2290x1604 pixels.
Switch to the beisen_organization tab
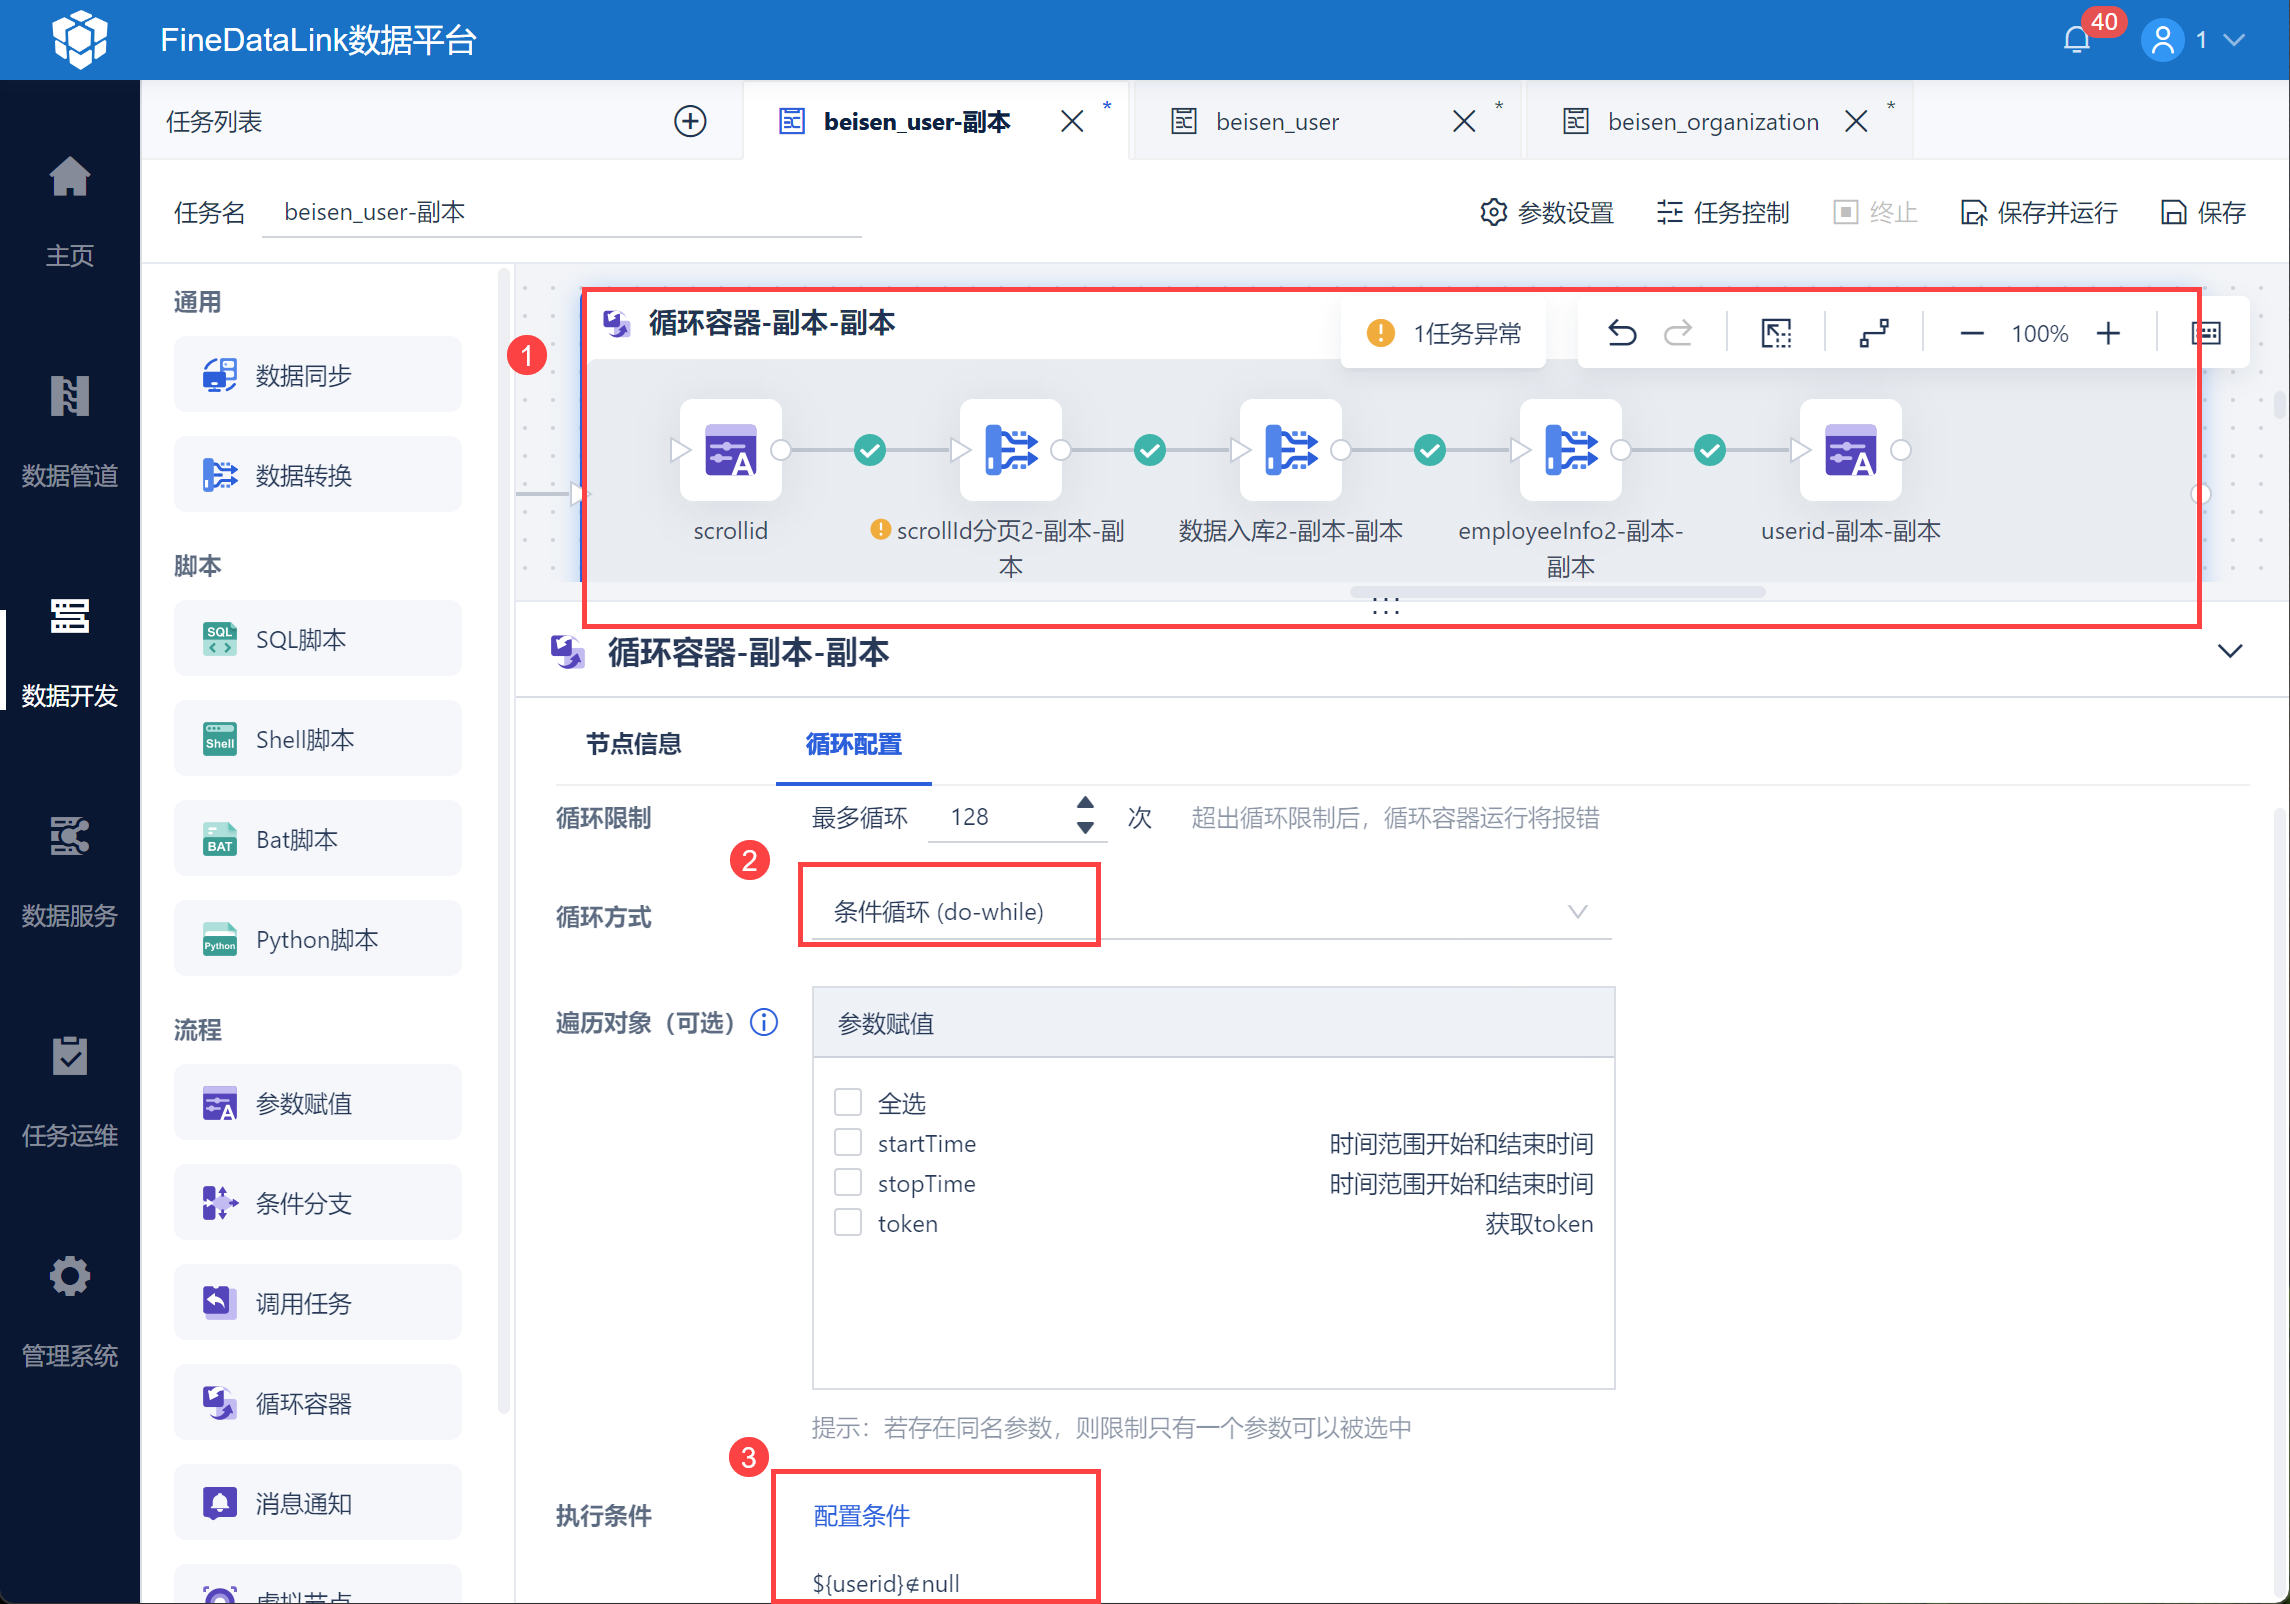tap(1712, 121)
